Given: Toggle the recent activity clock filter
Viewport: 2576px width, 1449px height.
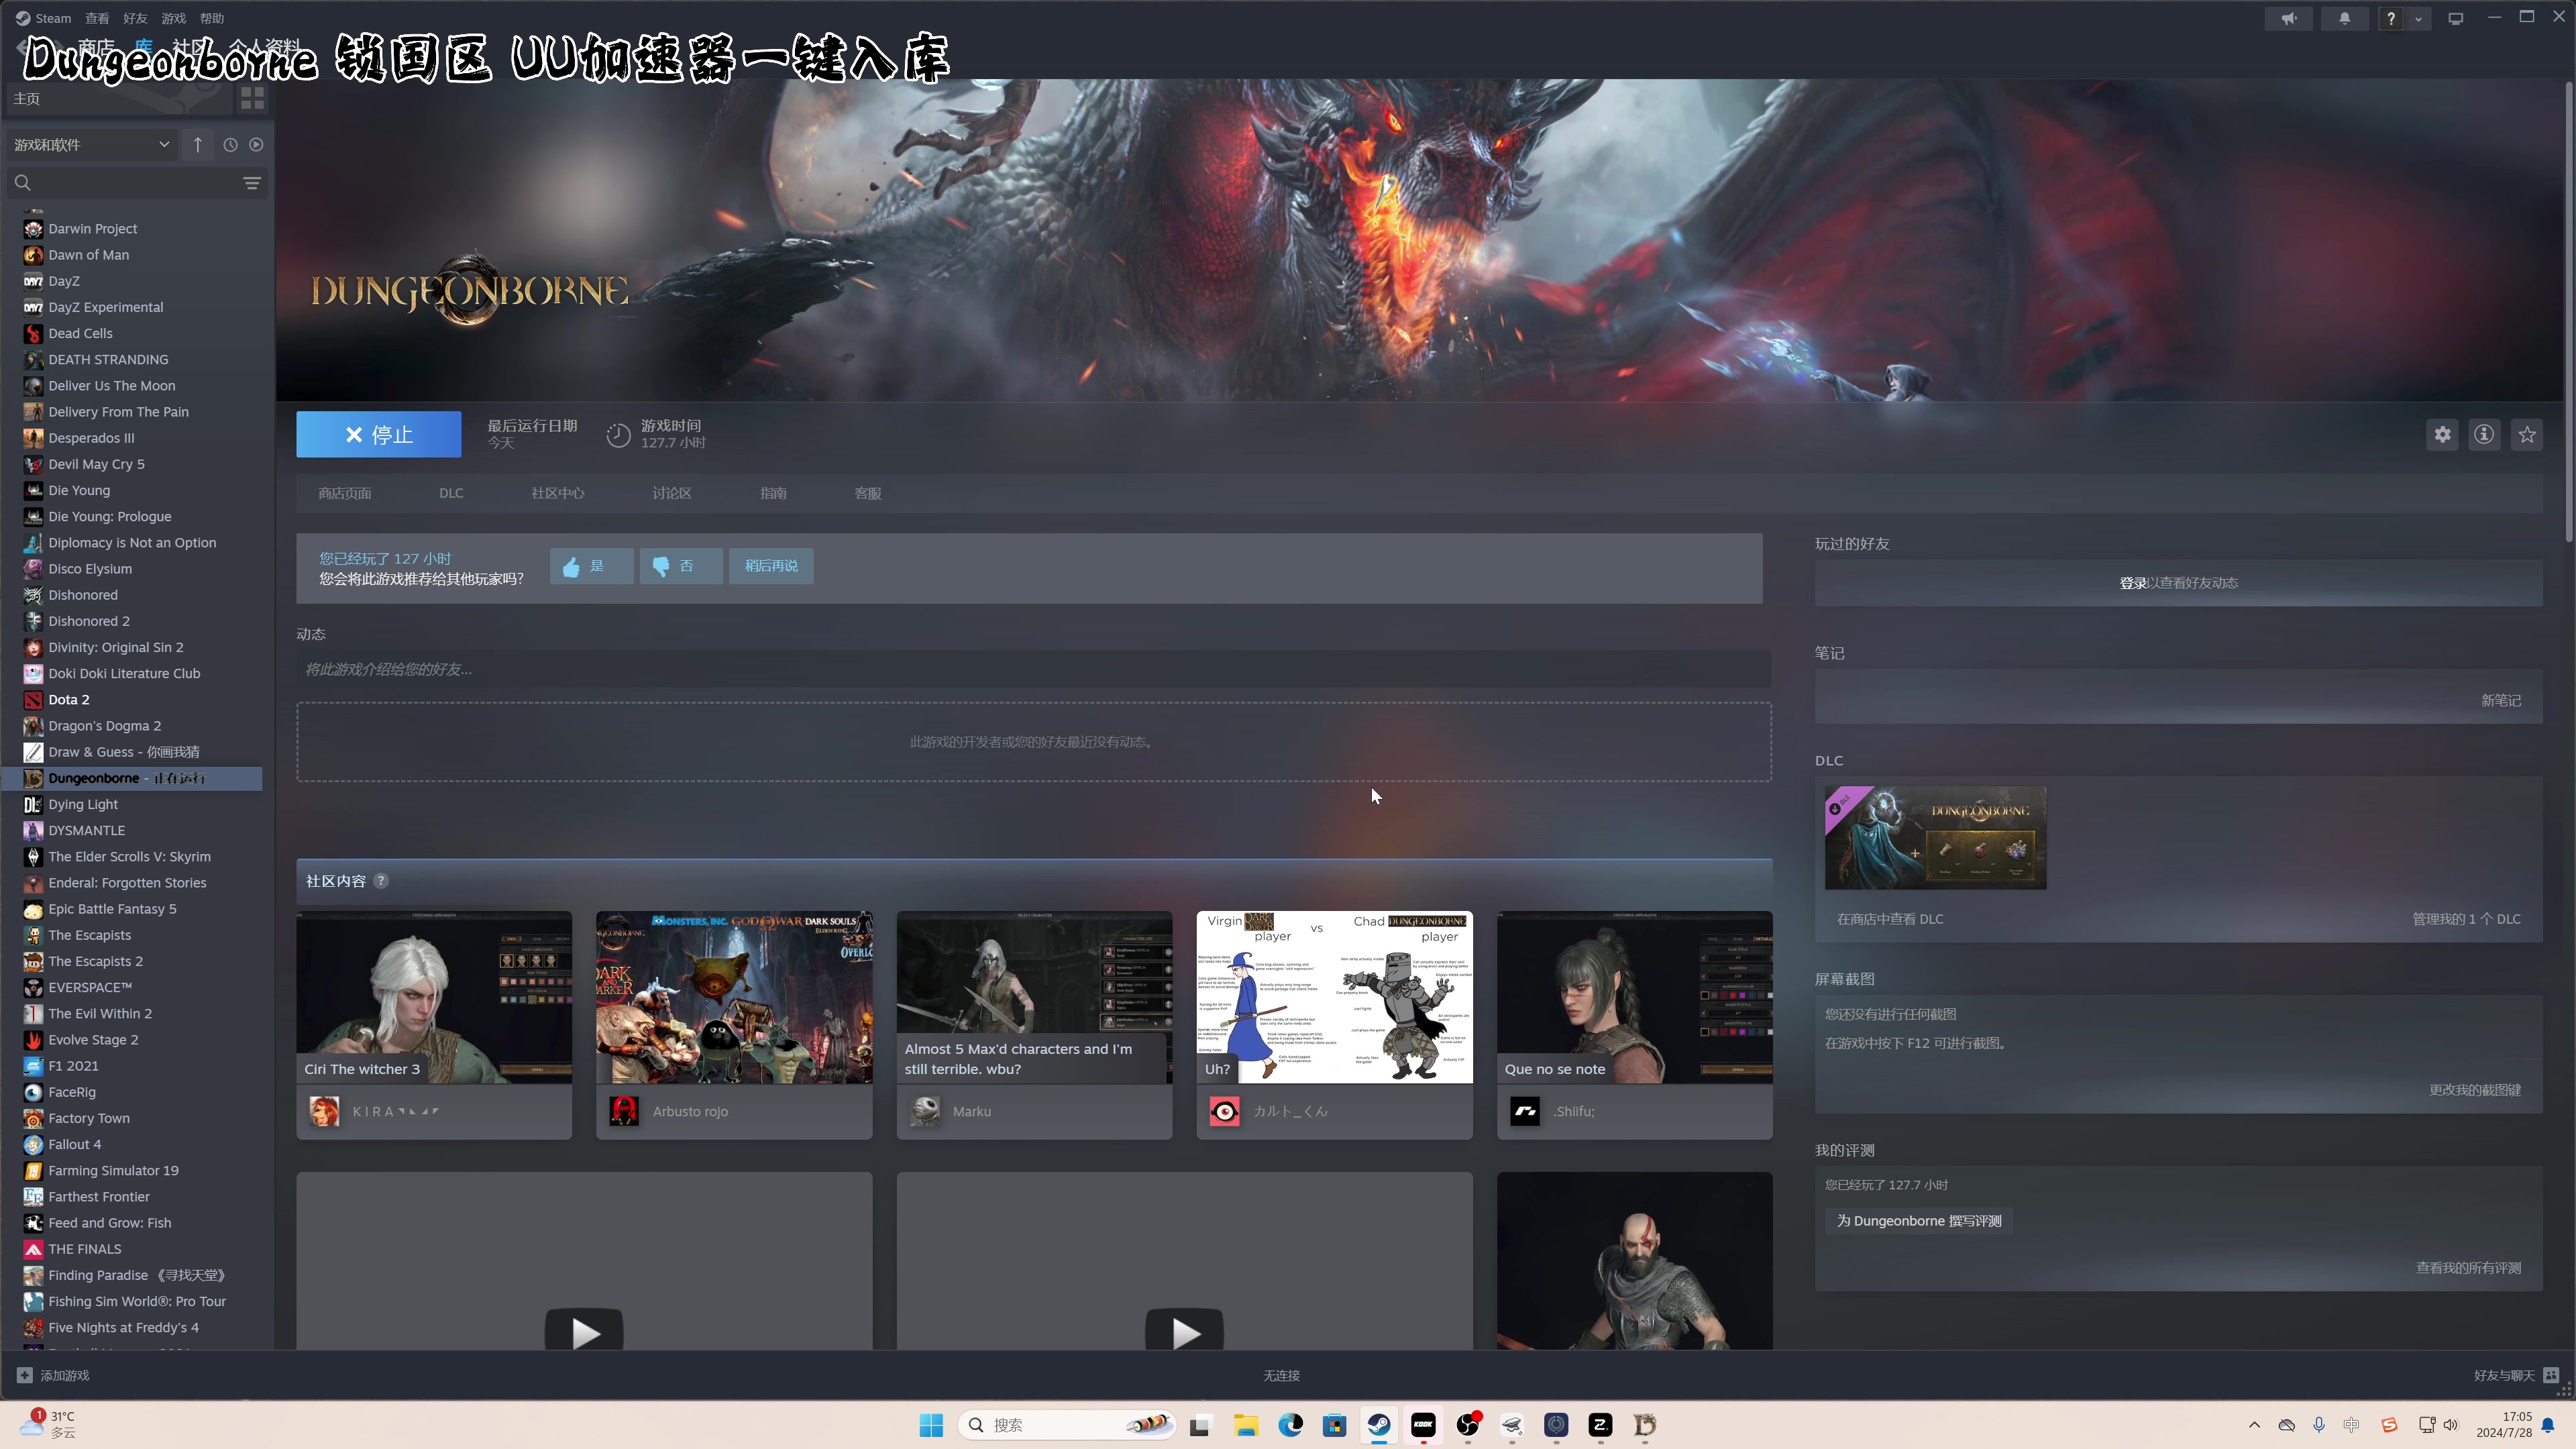Looking at the screenshot, I should coord(230,145).
